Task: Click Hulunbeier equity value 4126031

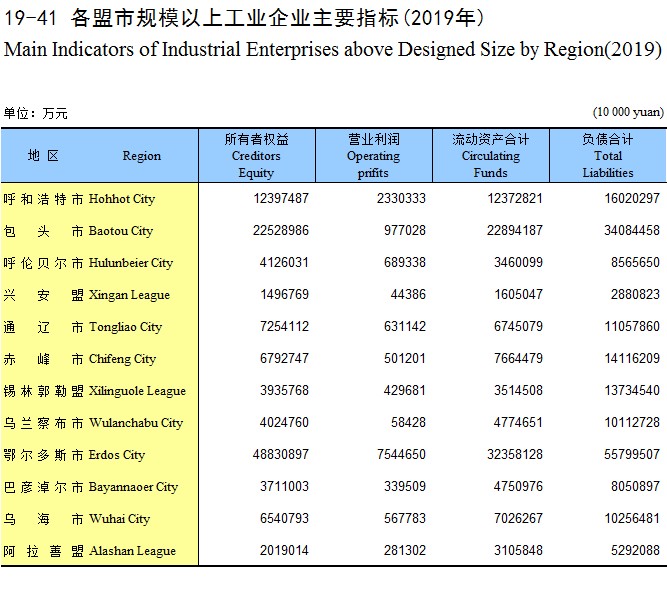Action: (284, 262)
